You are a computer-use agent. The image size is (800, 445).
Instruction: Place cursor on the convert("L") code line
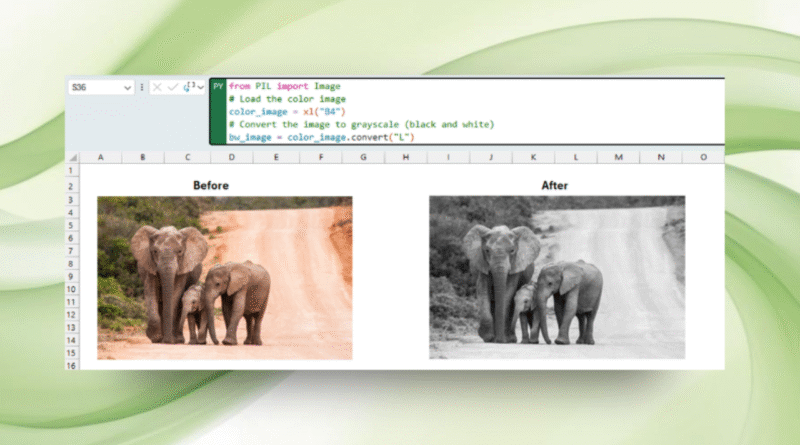(321, 136)
